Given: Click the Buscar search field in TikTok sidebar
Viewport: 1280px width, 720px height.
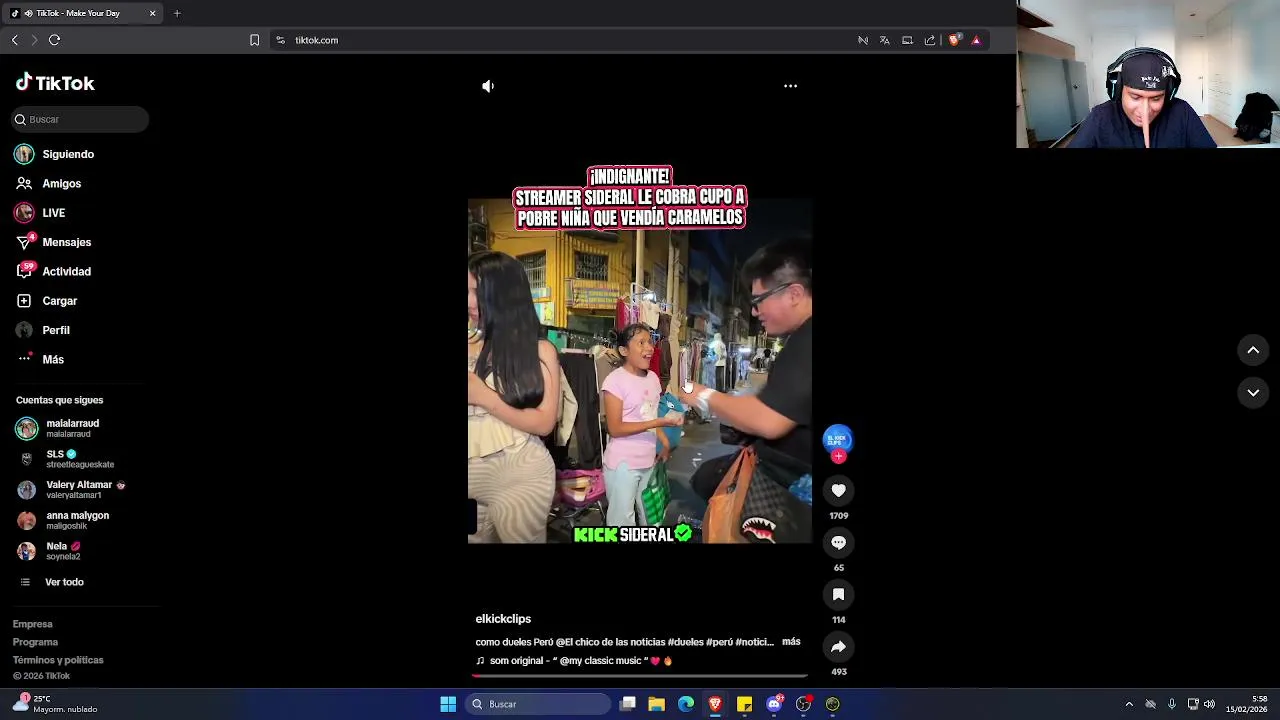Looking at the screenshot, I should pos(80,119).
